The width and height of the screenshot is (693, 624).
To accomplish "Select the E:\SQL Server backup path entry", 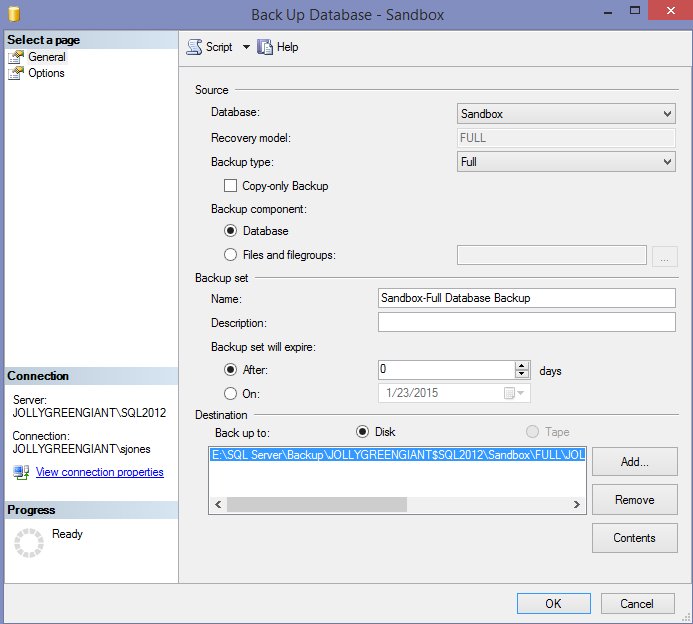I will tap(397, 455).
